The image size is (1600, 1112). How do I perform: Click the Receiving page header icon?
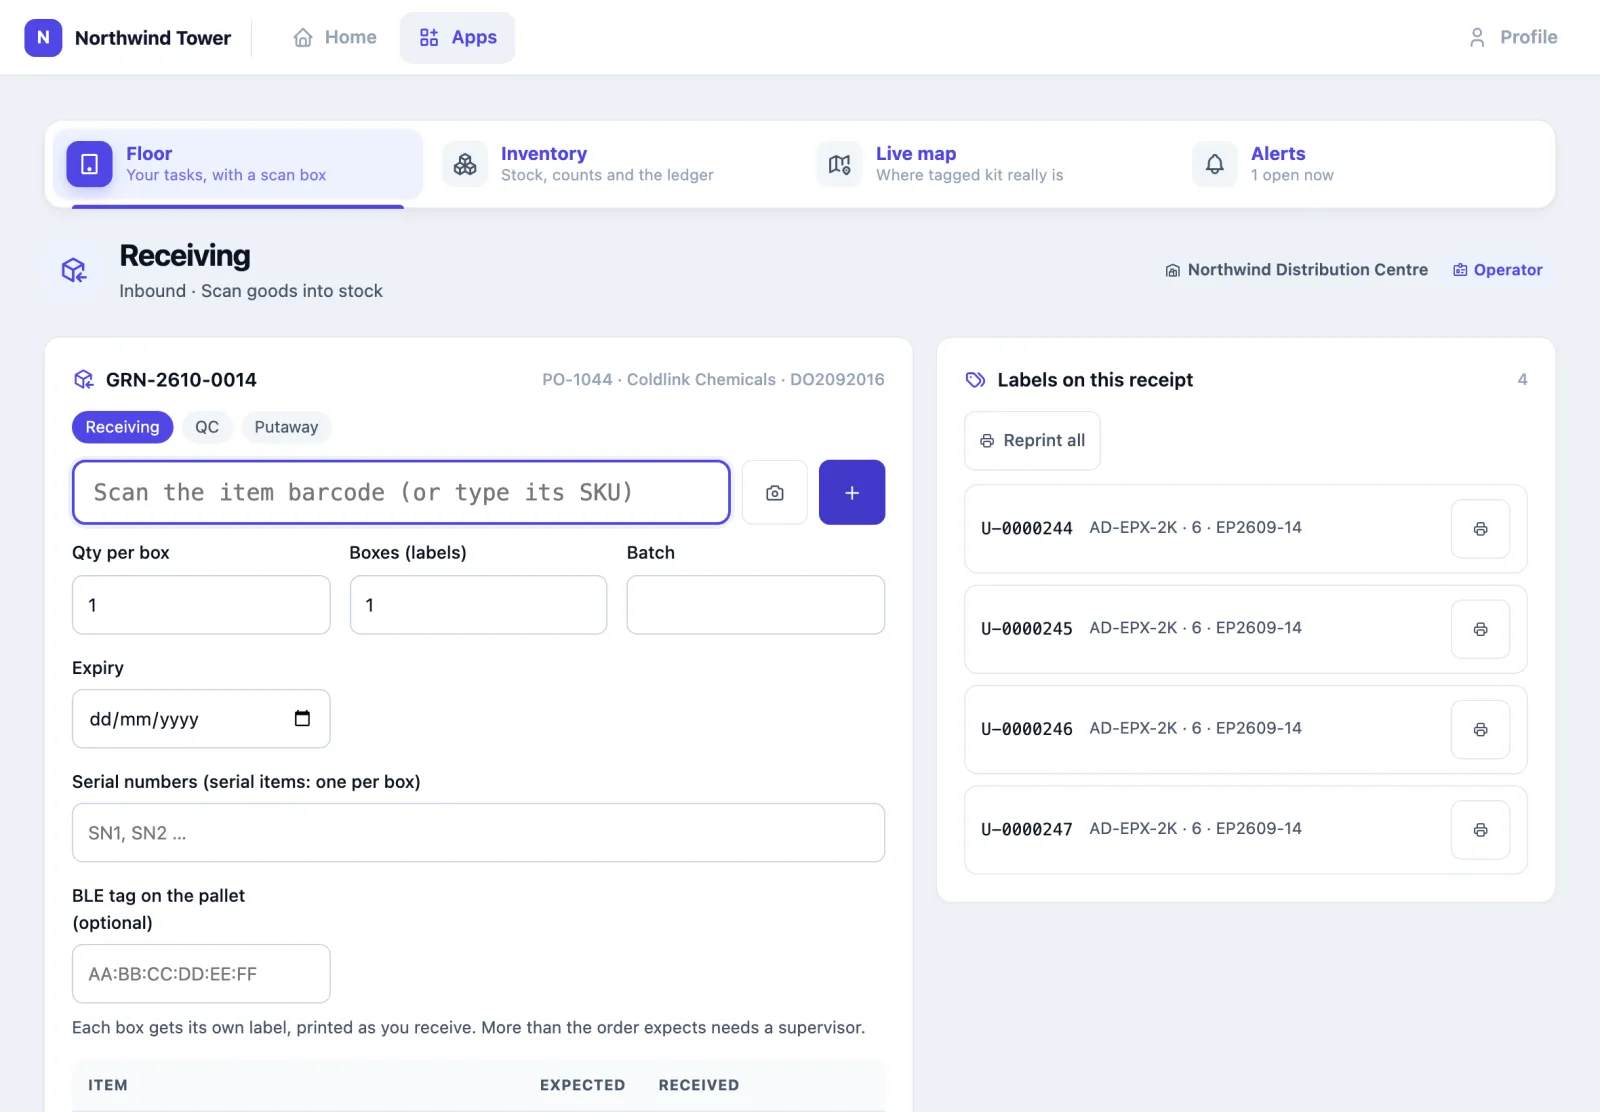[x=74, y=270]
